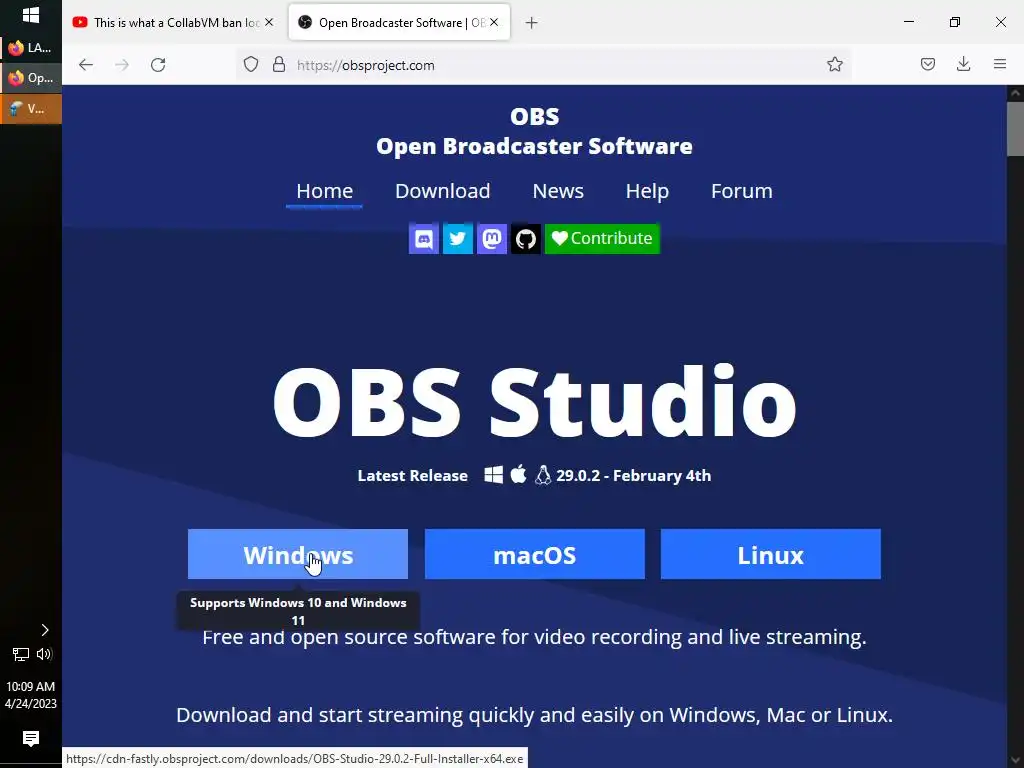Switch to the LA... Firefox taskbar window

click(31, 48)
